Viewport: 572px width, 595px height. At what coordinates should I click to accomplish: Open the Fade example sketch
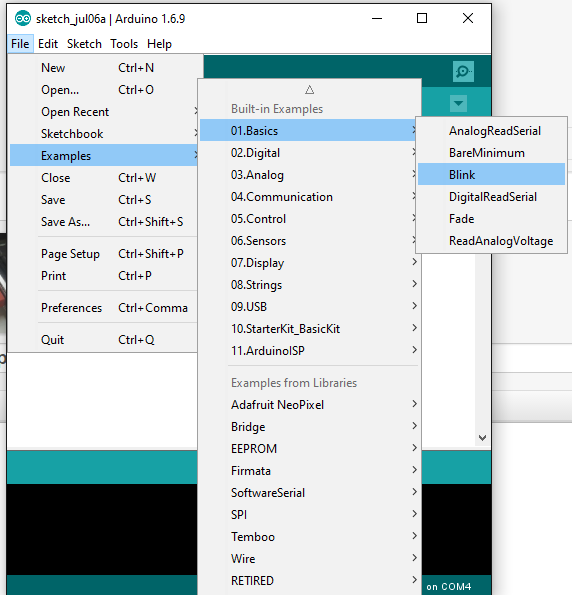[492, 219]
